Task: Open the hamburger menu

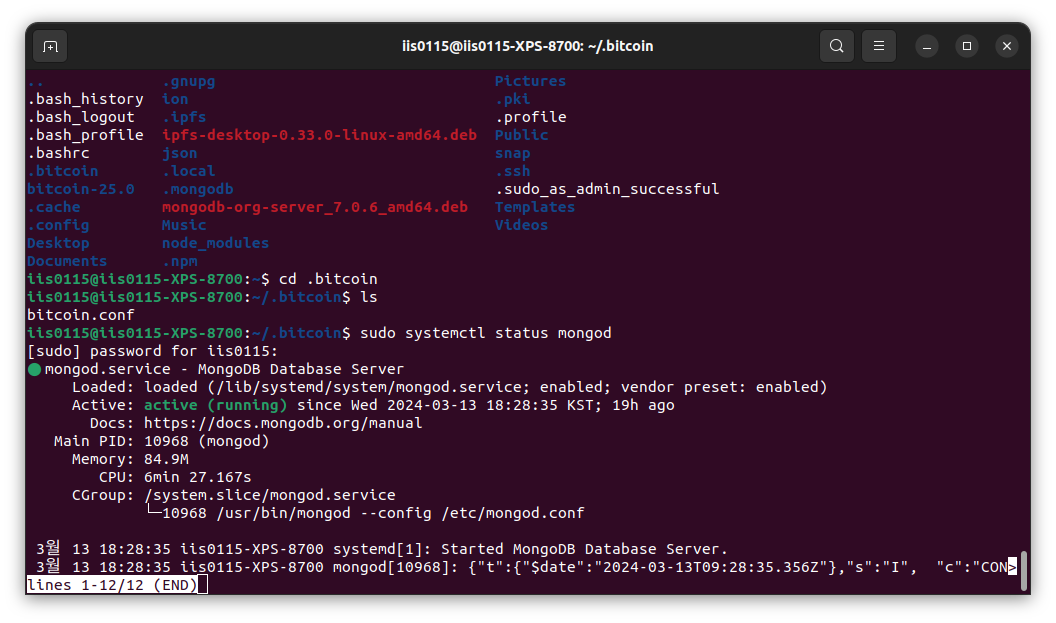Action: point(879,46)
